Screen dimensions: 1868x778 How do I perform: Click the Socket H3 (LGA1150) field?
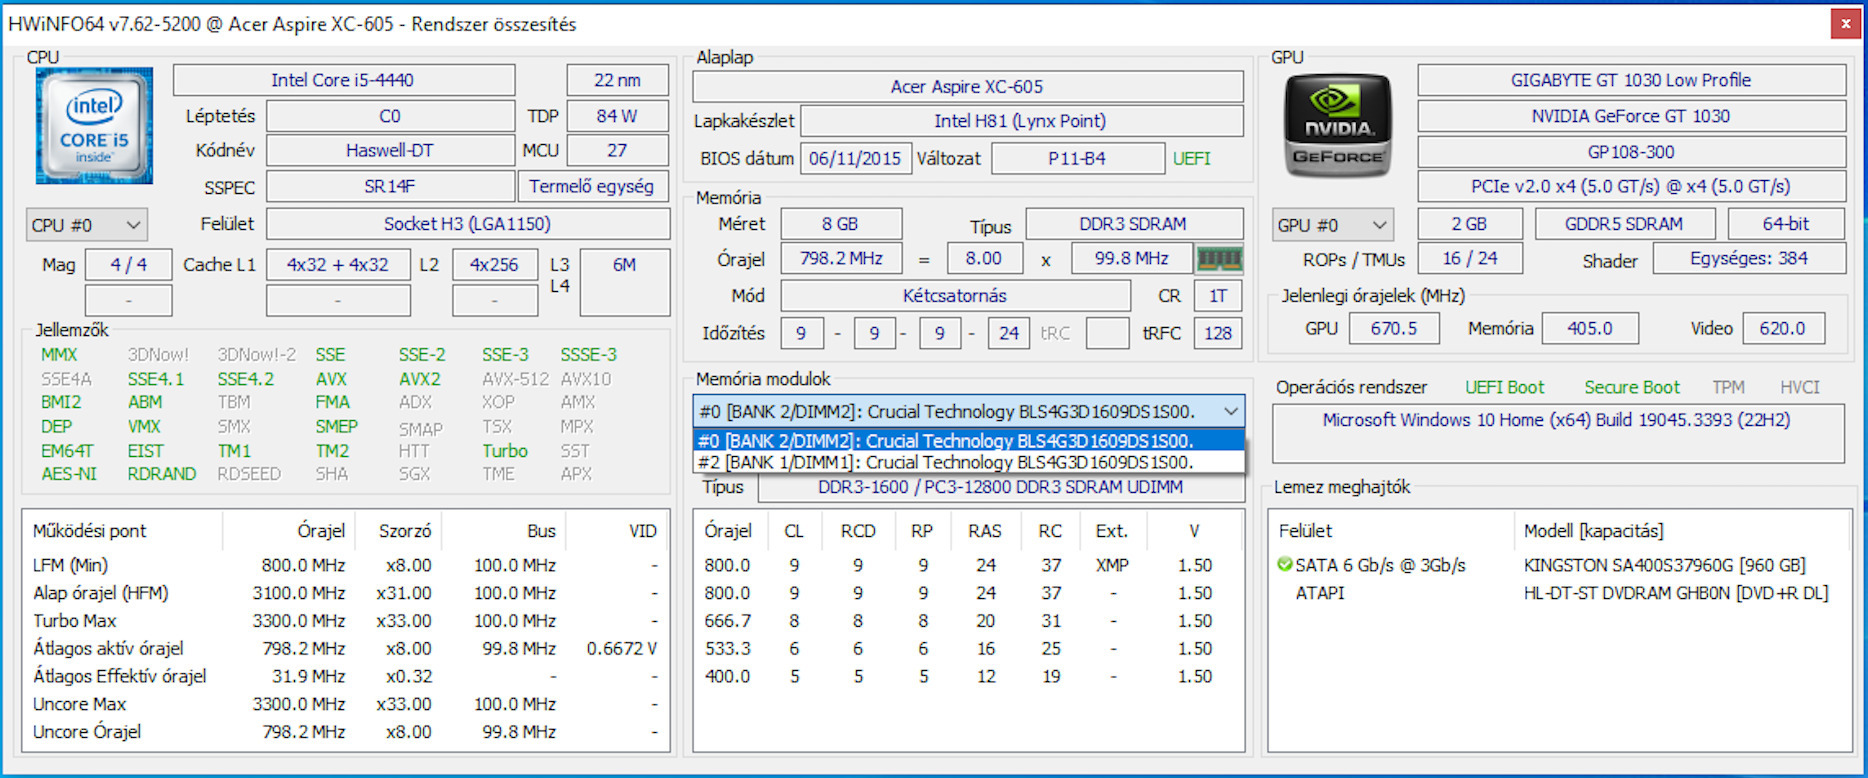tap(467, 224)
